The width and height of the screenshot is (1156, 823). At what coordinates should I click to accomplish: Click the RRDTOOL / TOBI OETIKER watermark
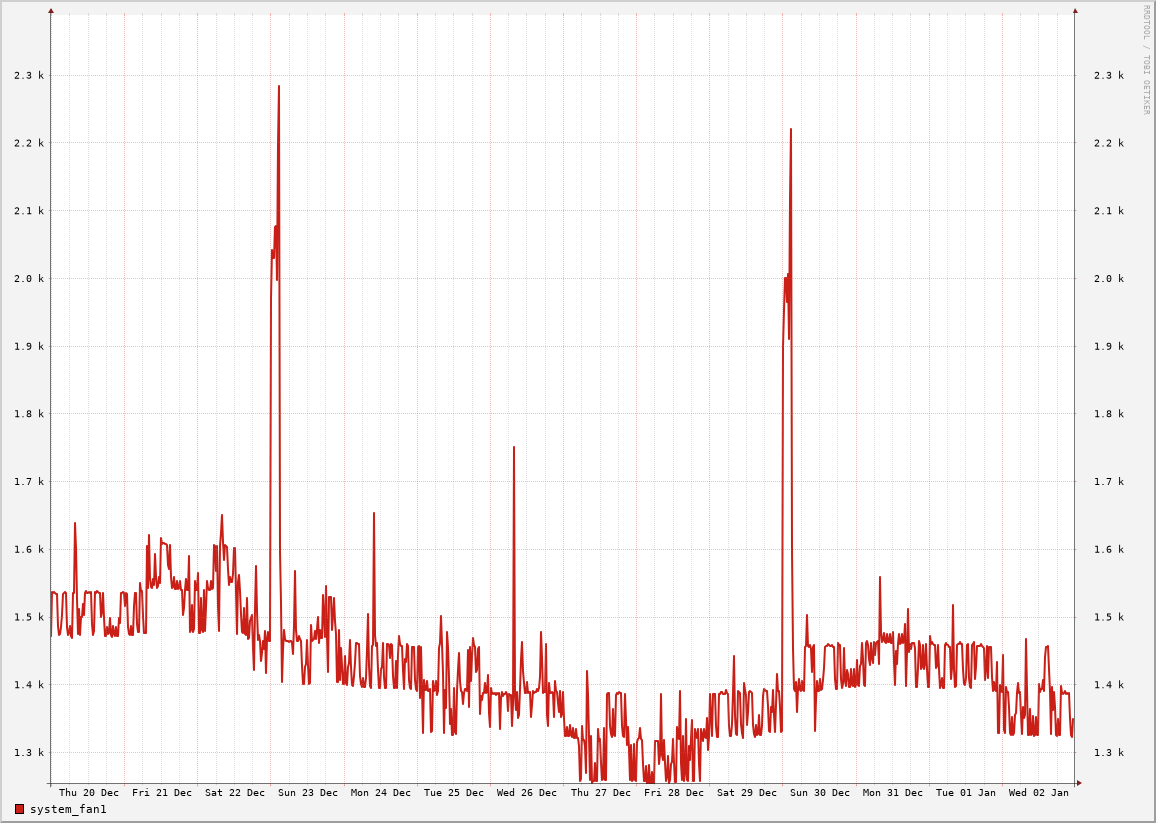point(1146,60)
